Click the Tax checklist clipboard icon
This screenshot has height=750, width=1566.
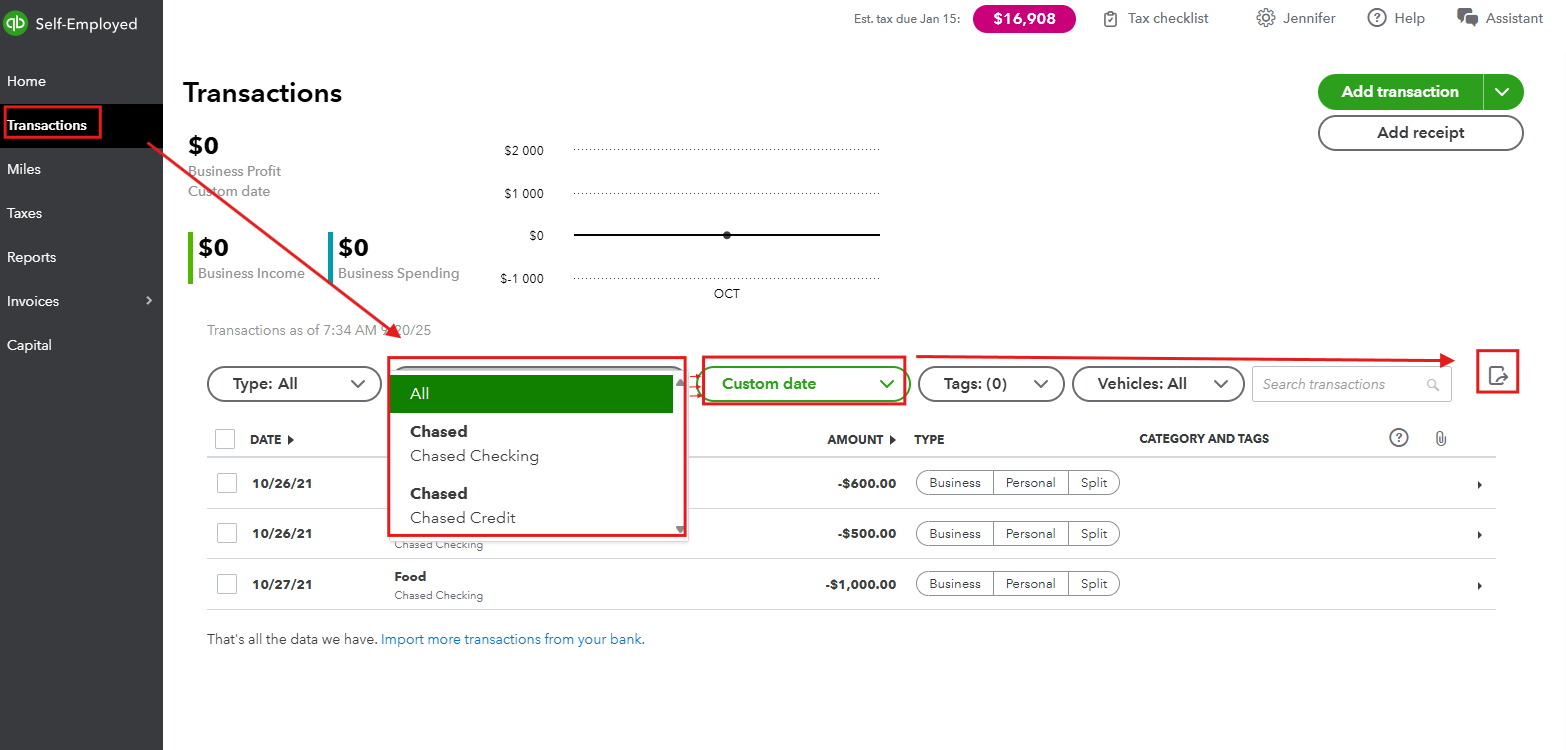pyautogui.click(x=1110, y=19)
